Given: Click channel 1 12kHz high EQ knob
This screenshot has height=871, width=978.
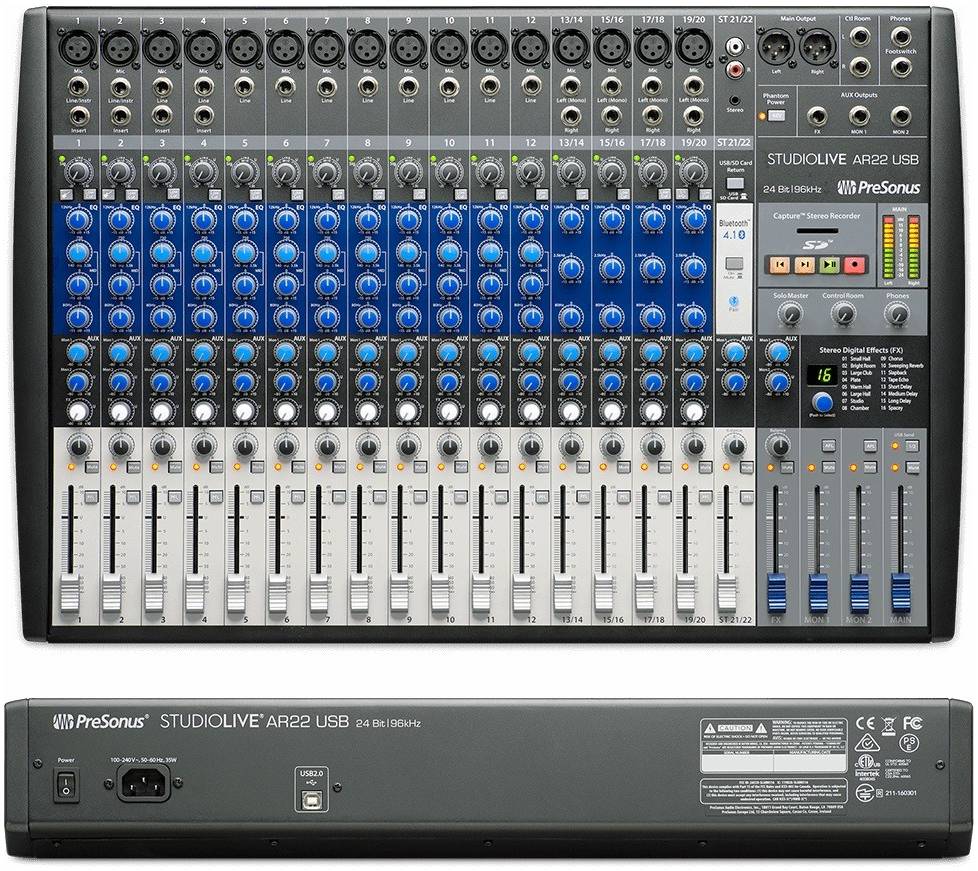Looking at the screenshot, I should tap(79, 221).
